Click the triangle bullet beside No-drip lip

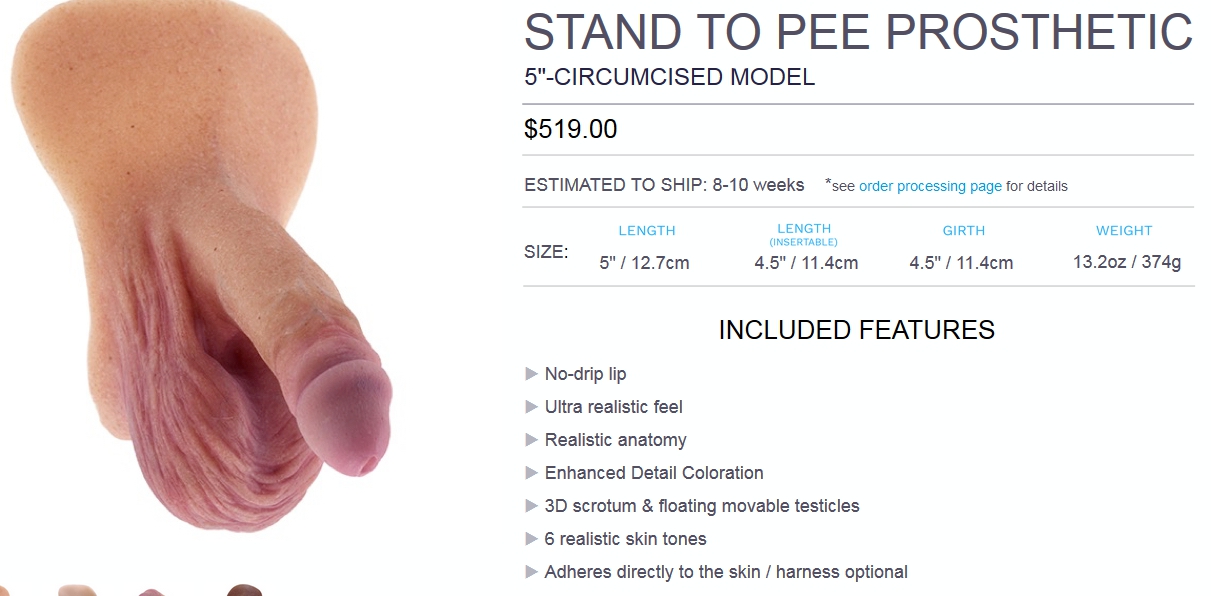(x=532, y=374)
